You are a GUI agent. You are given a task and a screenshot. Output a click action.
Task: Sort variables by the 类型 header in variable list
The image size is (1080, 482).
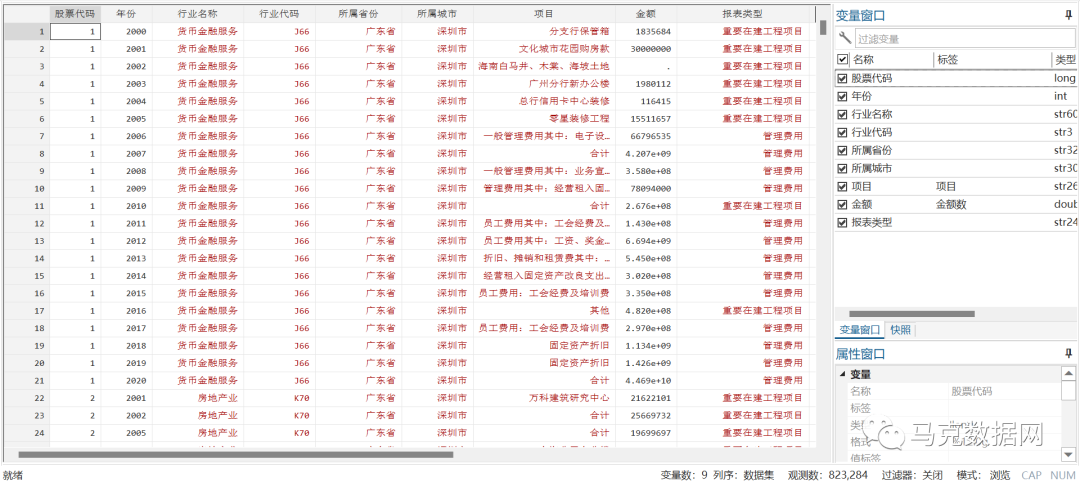[x=1065, y=60]
